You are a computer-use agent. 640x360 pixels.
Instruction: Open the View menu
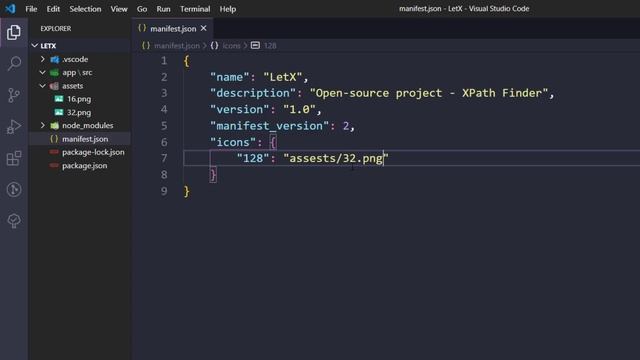click(x=119, y=9)
